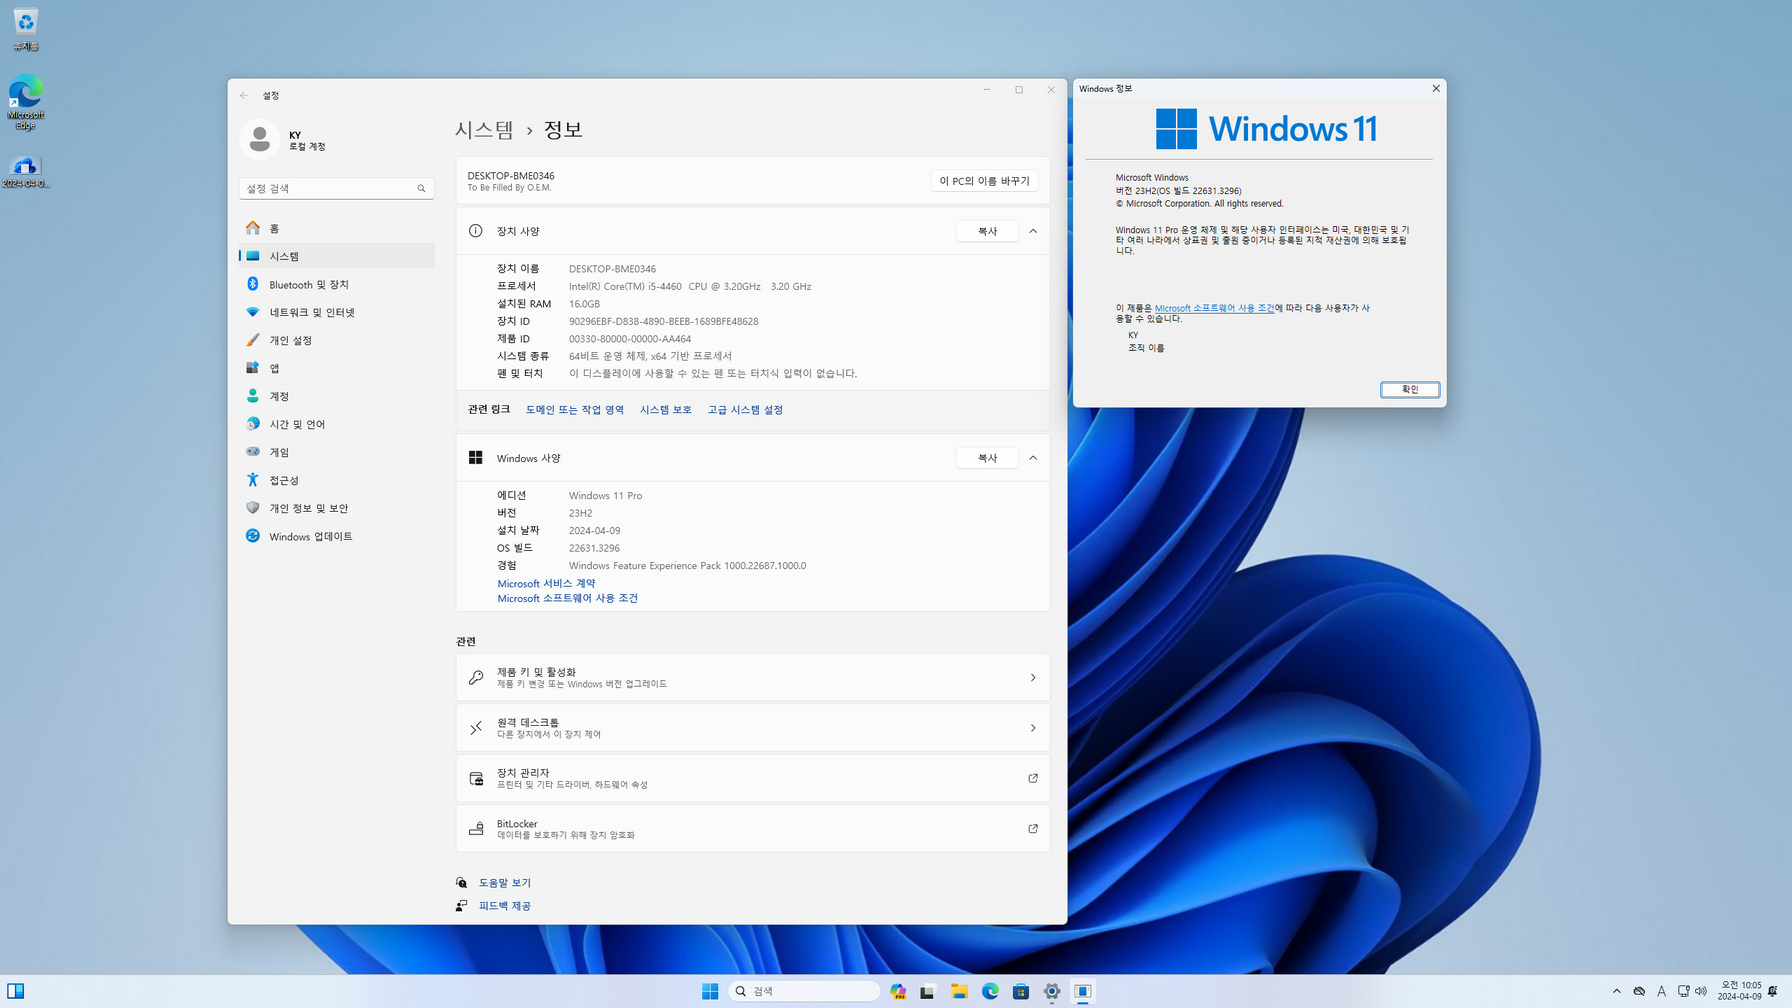Open Bluetooth 및 장치 settings
The image size is (1792, 1008).
coord(336,284)
